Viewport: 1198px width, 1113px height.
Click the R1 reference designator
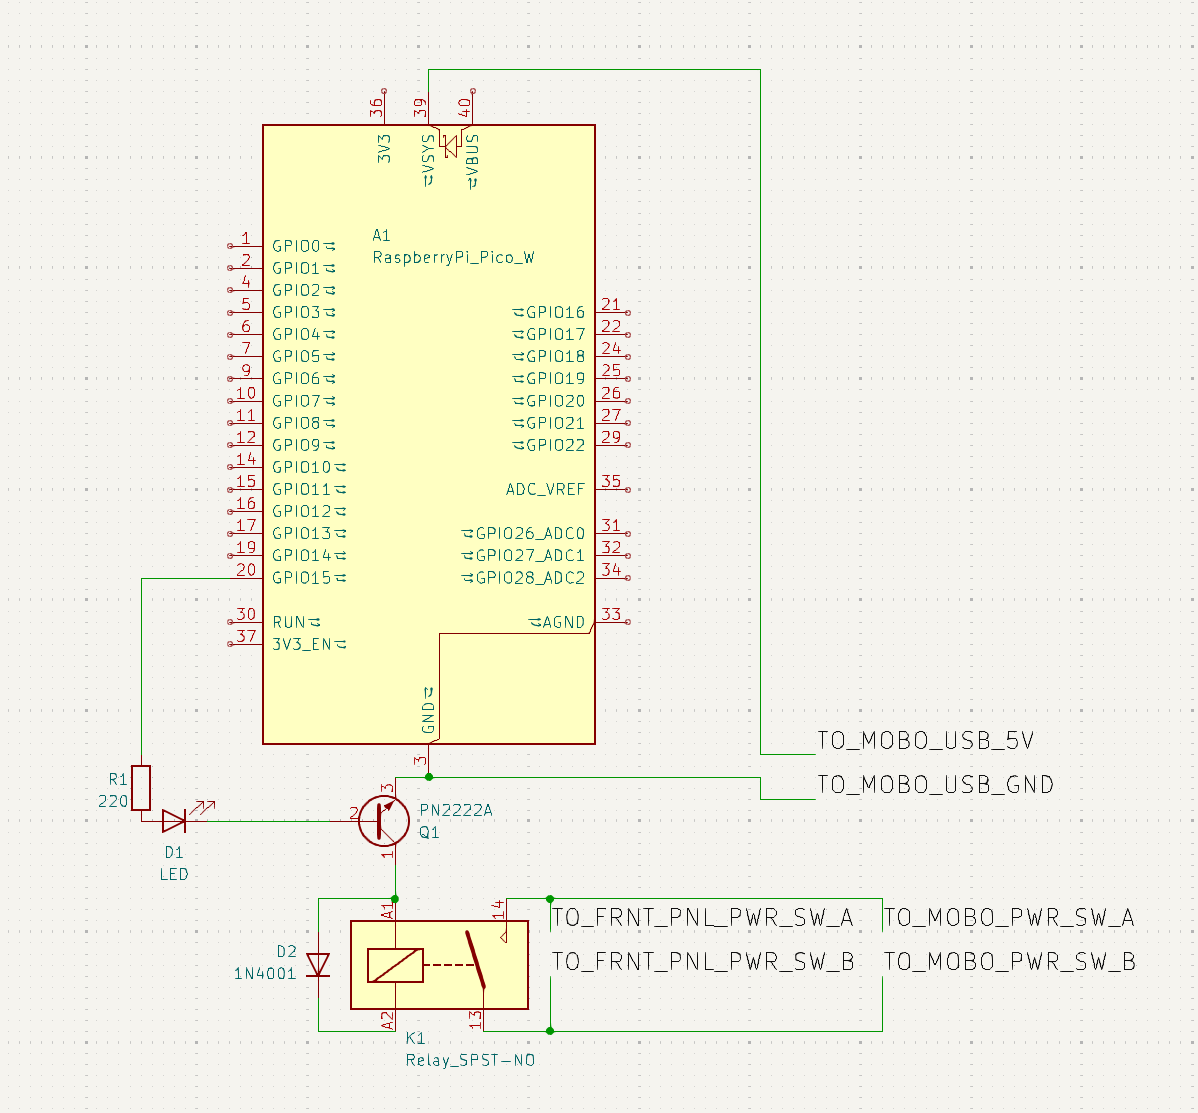pos(118,779)
